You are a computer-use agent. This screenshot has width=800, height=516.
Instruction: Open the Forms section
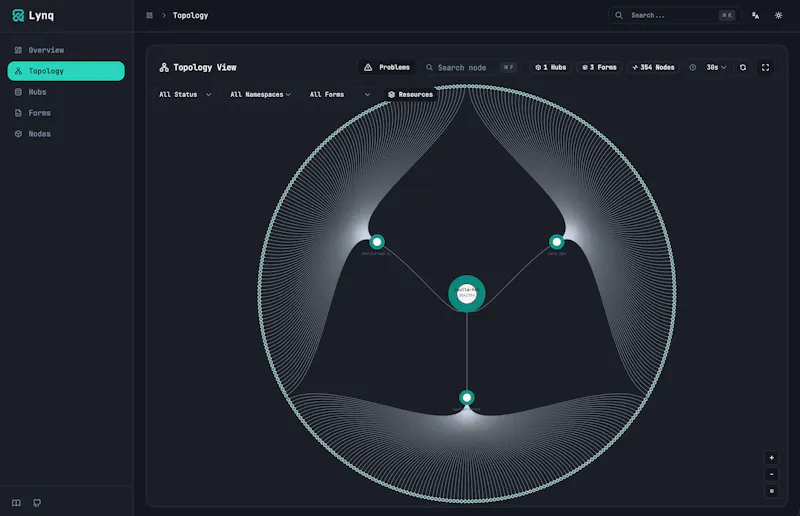pyautogui.click(x=66, y=113)
